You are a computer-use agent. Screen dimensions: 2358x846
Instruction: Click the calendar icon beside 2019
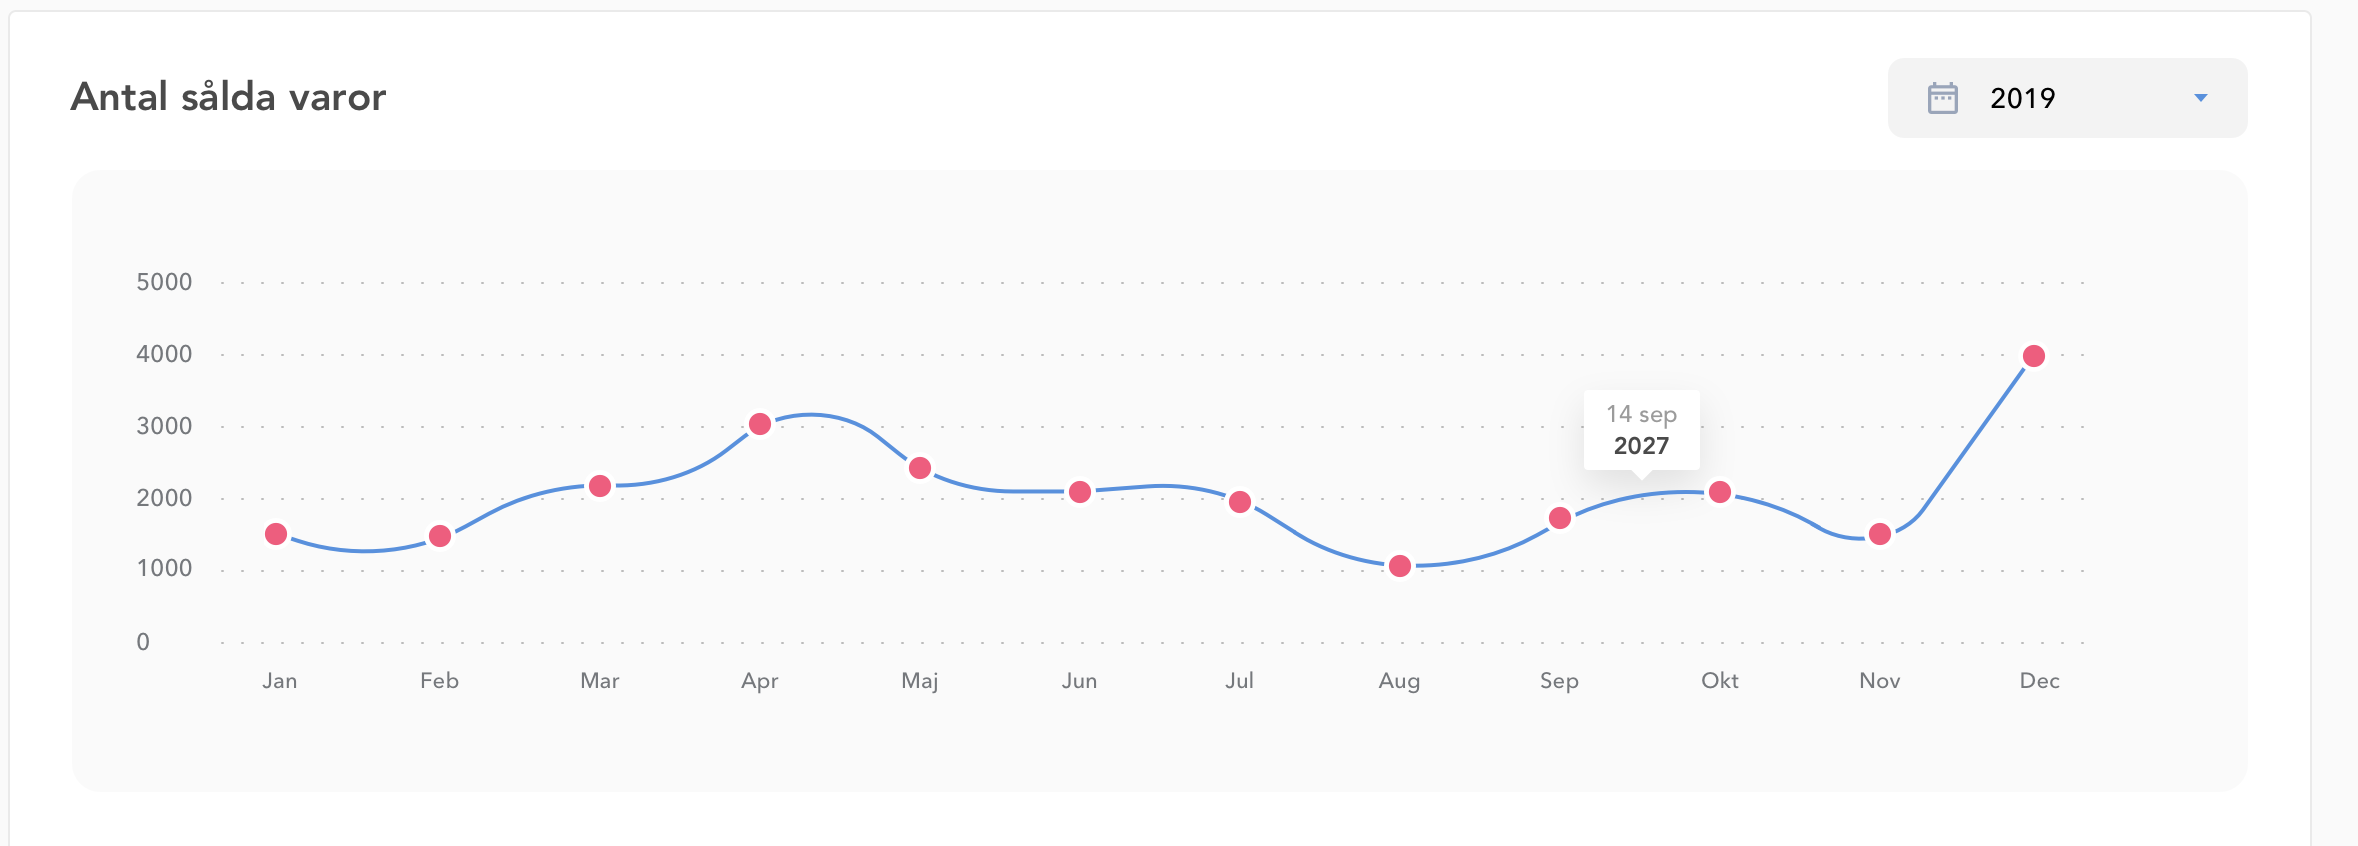click(x=1942, y=98)
